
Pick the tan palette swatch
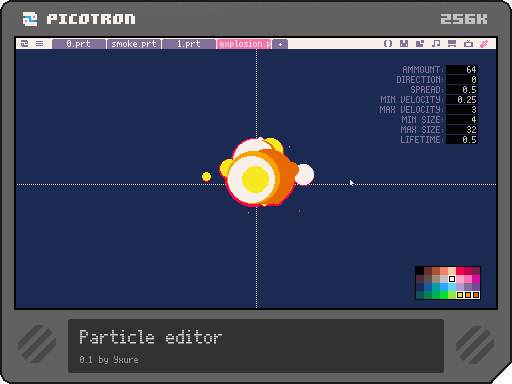pyautogui.click(x=436, y=279)
